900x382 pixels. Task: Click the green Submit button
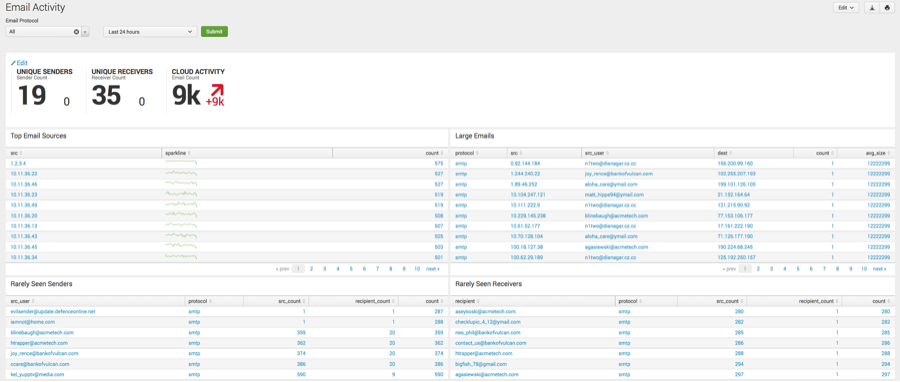pyautogui.click(x=214, y=32)
